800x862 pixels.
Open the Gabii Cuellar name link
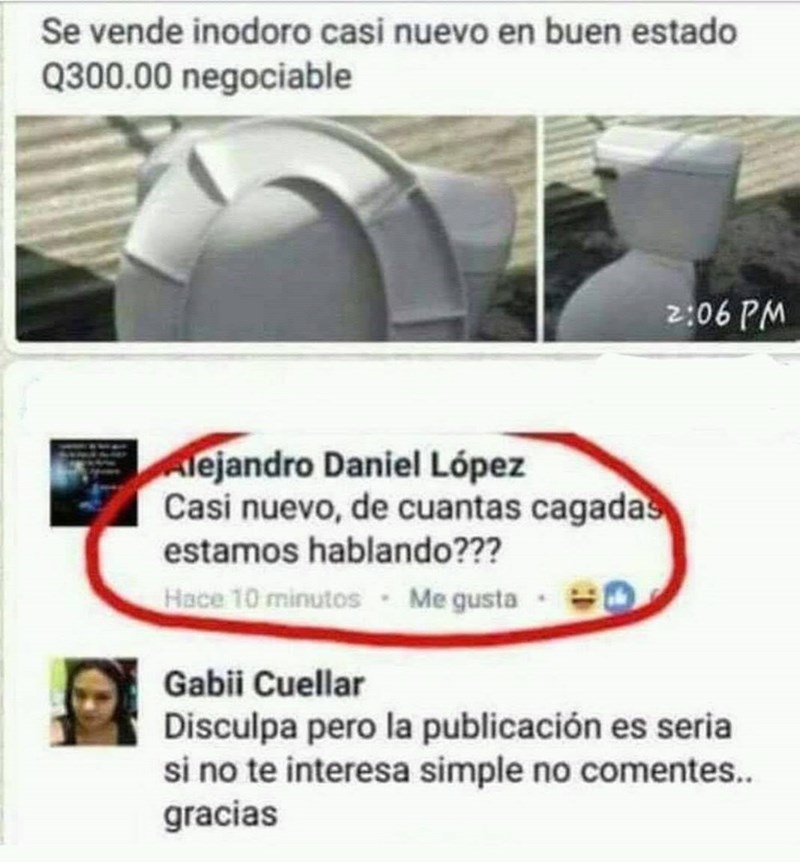tap(264, 685)
